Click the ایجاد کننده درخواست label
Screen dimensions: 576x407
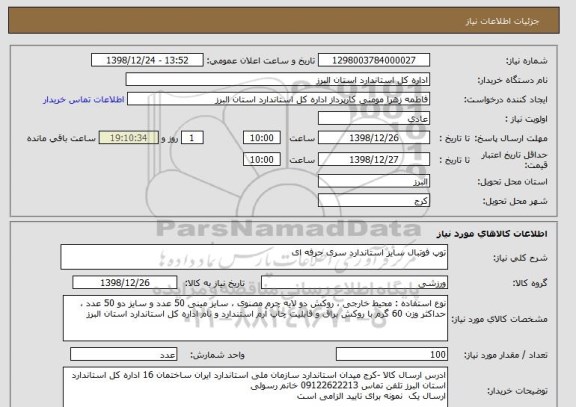coord(506,100)
